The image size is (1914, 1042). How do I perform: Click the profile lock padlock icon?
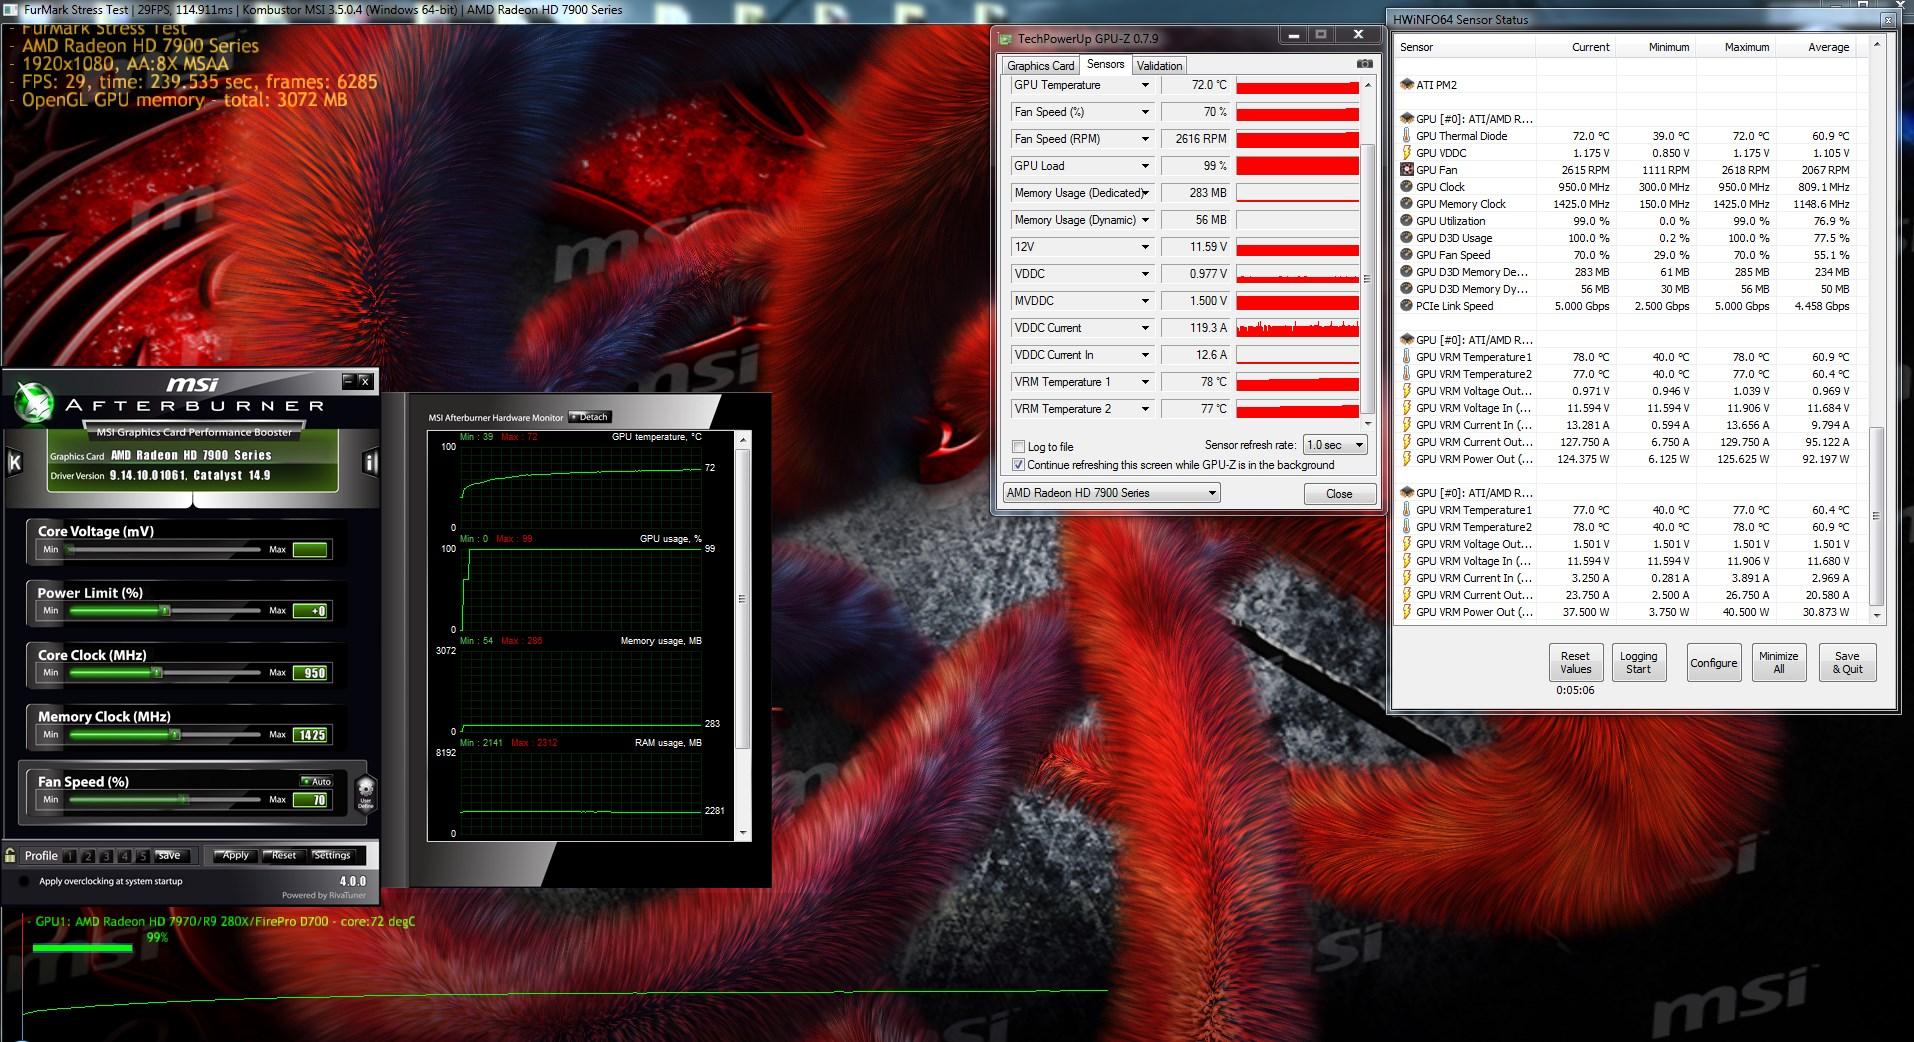(11, 855)
